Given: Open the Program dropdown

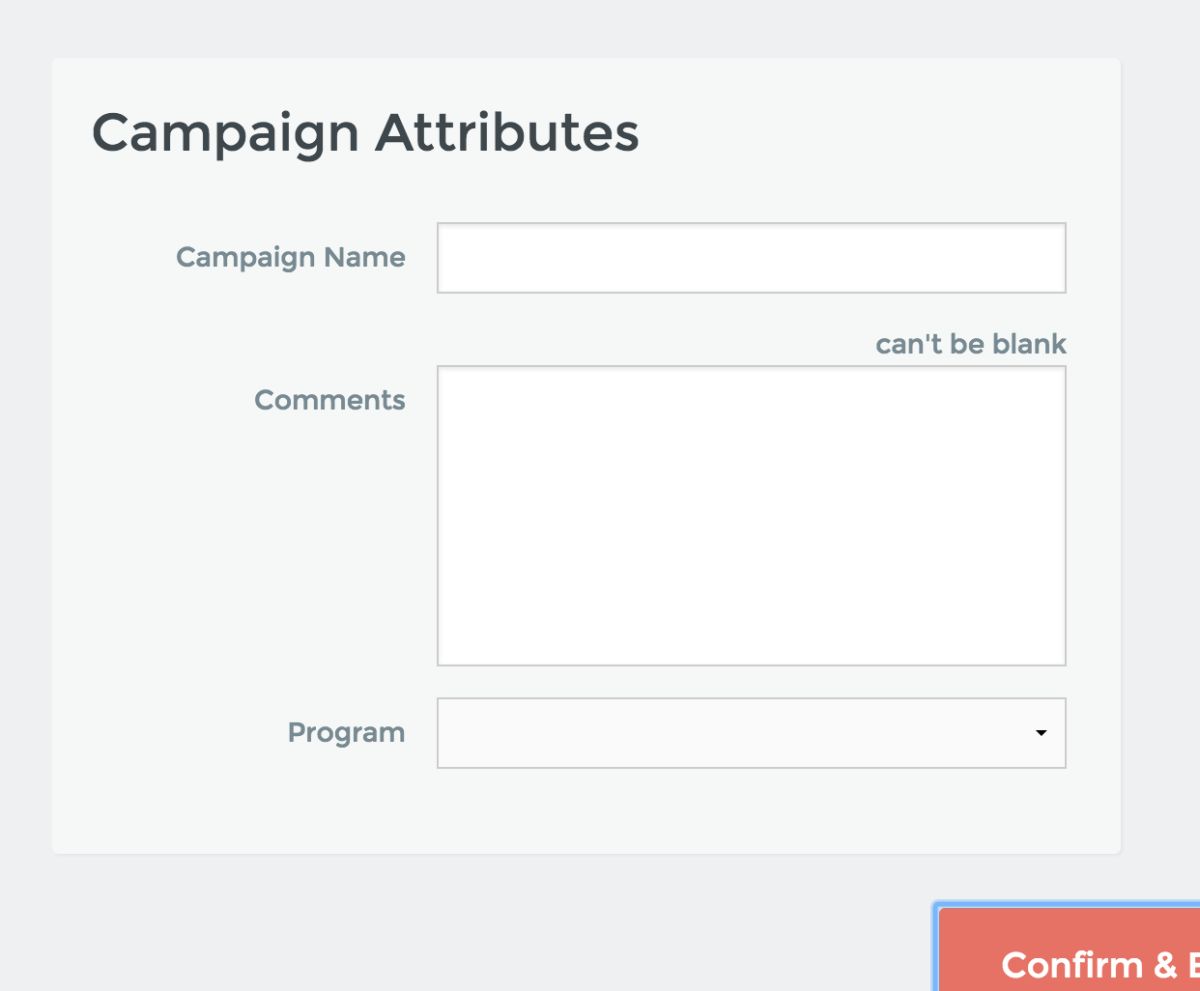Looking at the screenshot, I should click(x=751, y=733).
